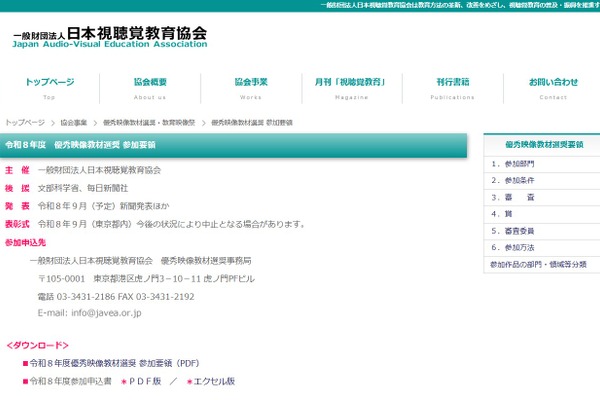This screenshot has width=600, height=400.
Task: Open 月刊「視聴覚教育」Magazine menu item
Action: click(352, 88)
